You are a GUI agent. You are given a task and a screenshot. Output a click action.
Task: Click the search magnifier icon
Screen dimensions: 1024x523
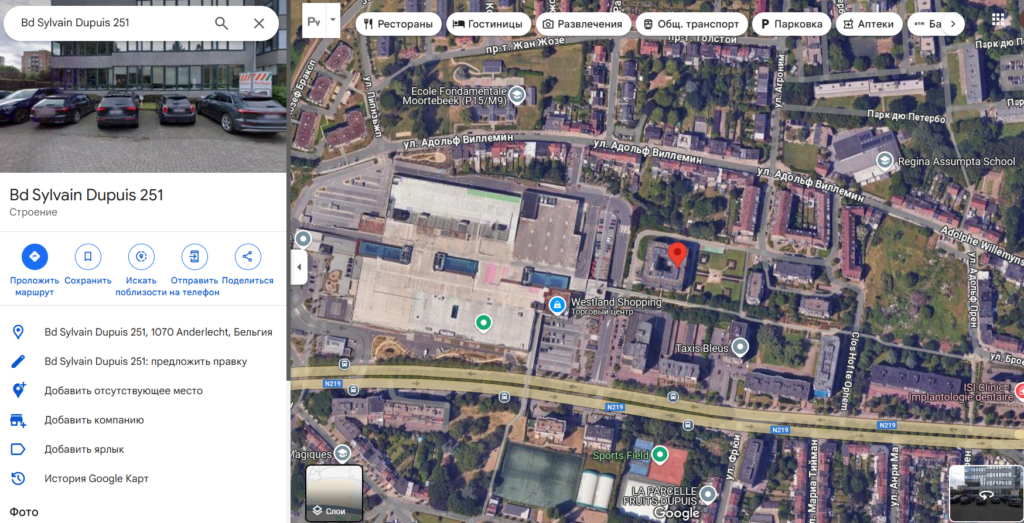click(x=222, y=22)
